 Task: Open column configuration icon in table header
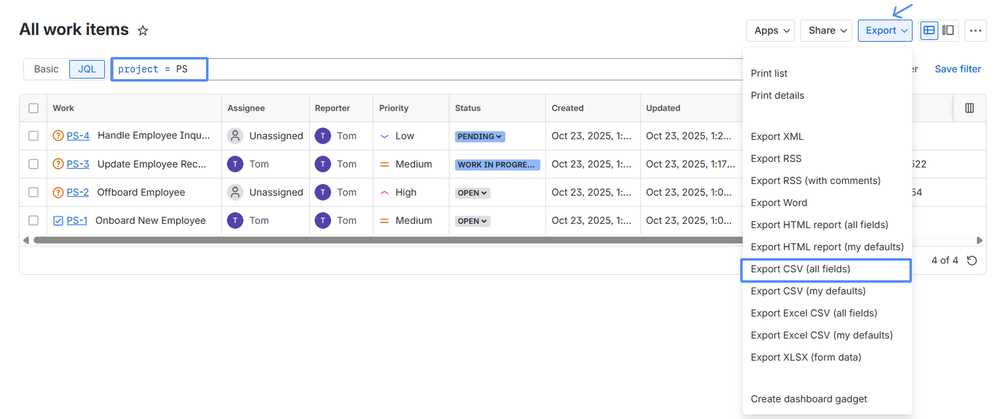pyautogui.click(x=968, y=108)
